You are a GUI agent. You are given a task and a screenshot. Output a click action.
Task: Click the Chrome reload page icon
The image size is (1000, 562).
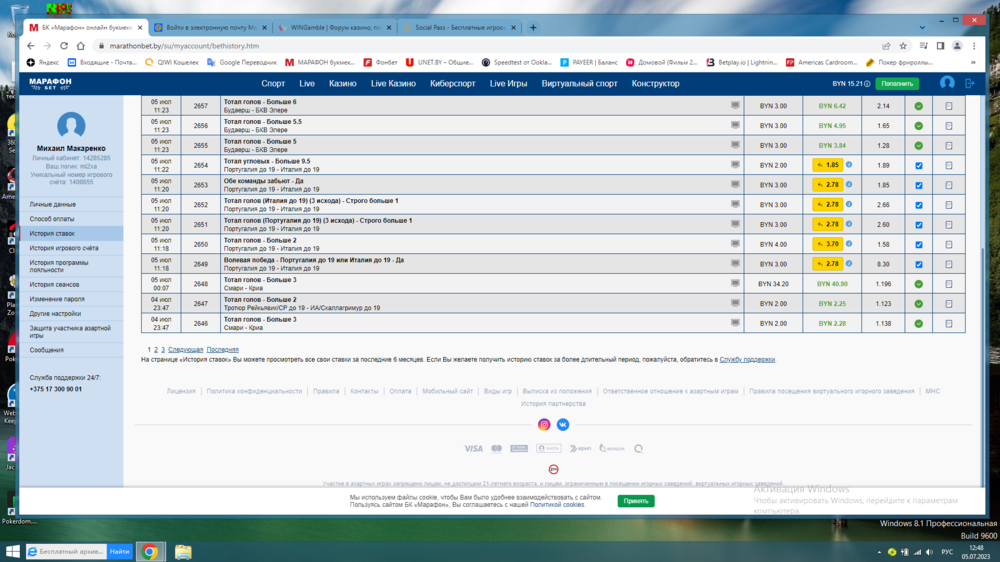[63, 46]
